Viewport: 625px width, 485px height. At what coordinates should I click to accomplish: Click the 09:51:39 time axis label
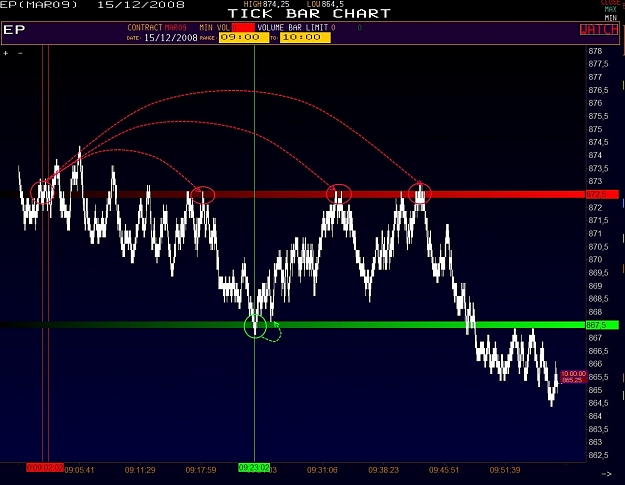505,470
